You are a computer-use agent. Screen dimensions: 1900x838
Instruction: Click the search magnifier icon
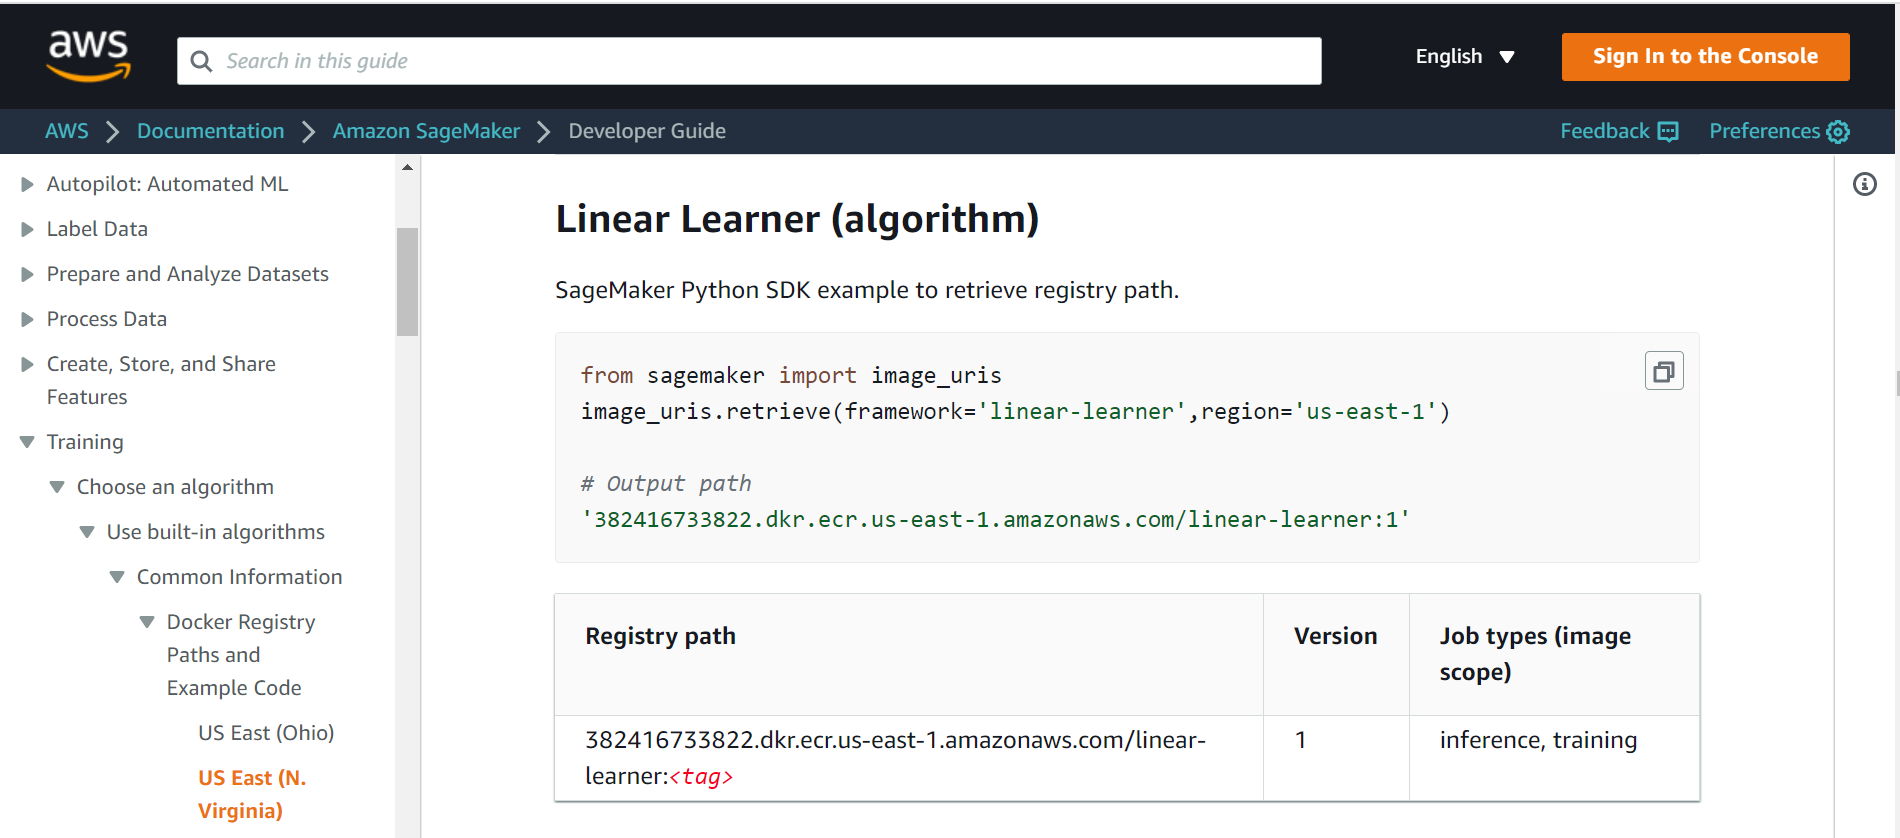point(201,61)
